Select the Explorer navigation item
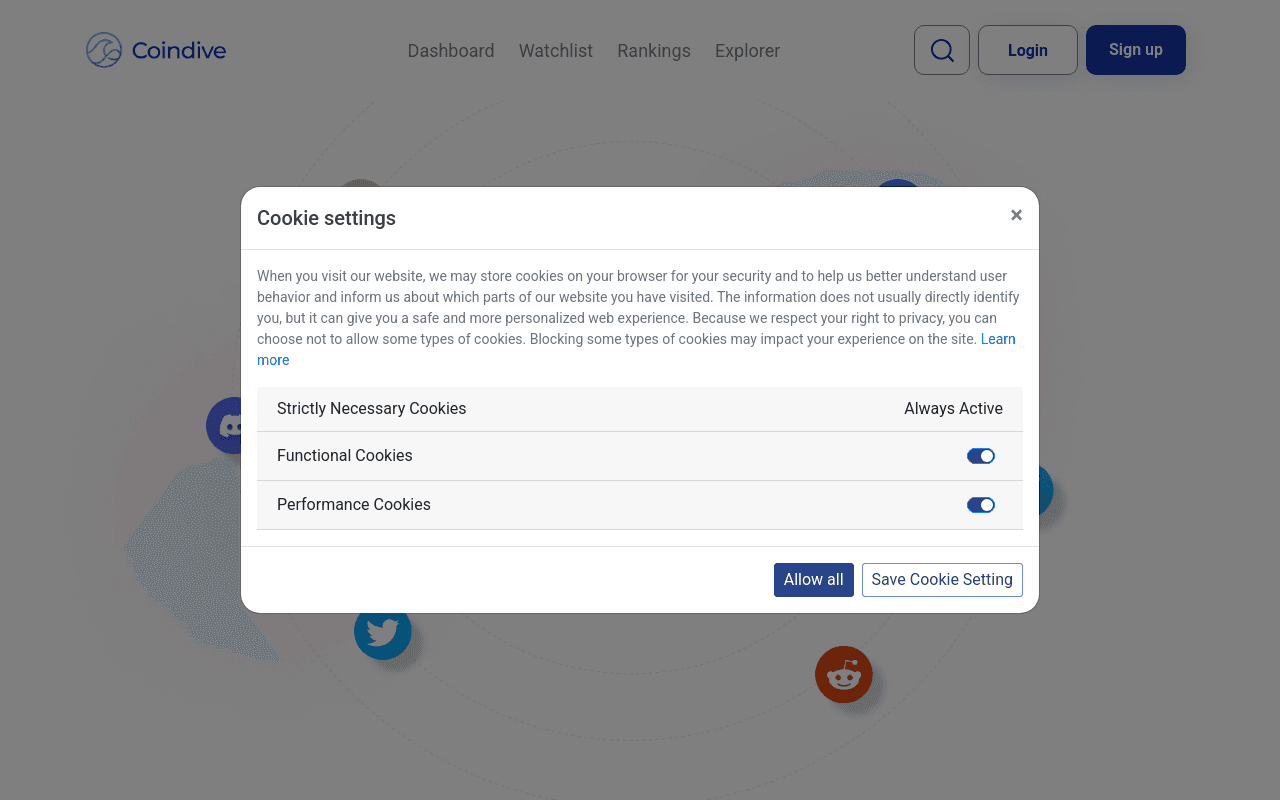 pos(747,51)
